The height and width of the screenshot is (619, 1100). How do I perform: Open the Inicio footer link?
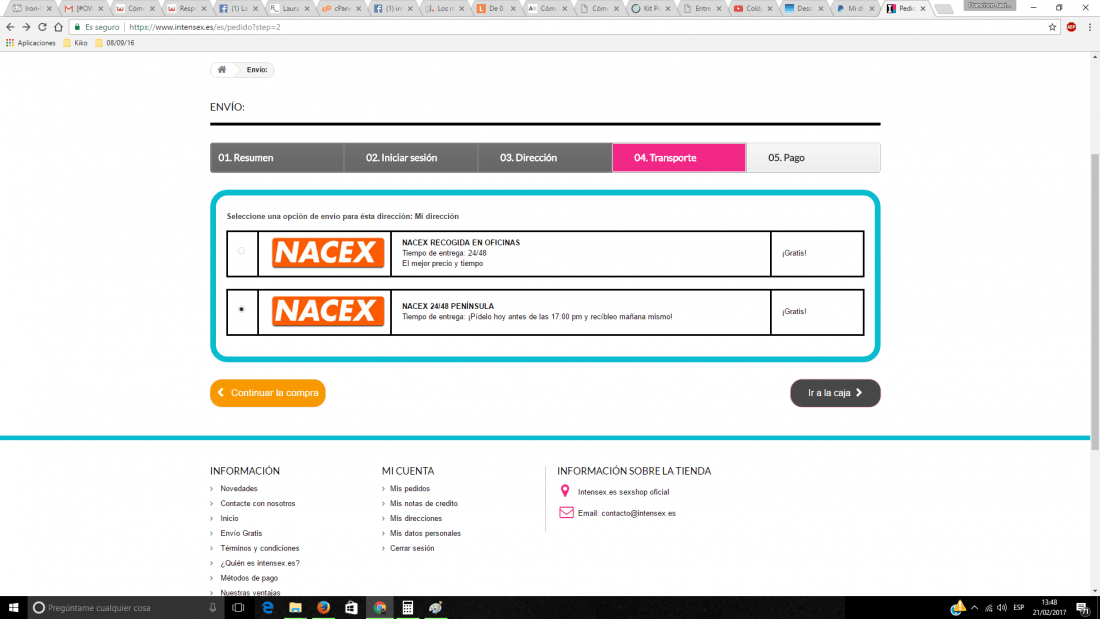229,518
